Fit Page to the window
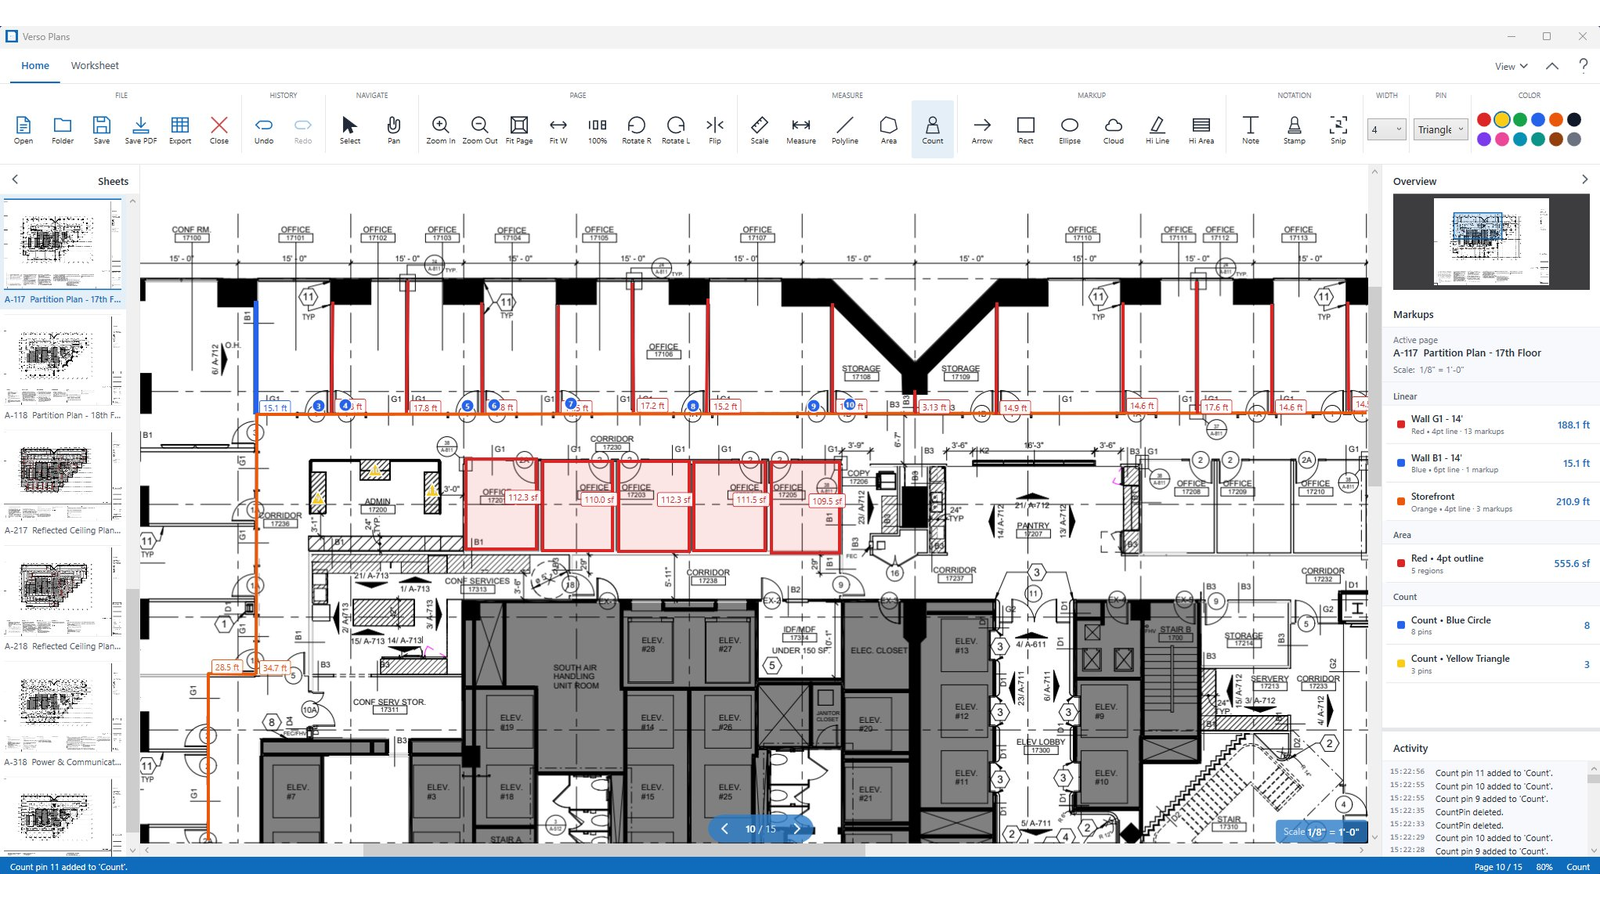This screenshot has width=1600, height=900. [x=519, y=129]
